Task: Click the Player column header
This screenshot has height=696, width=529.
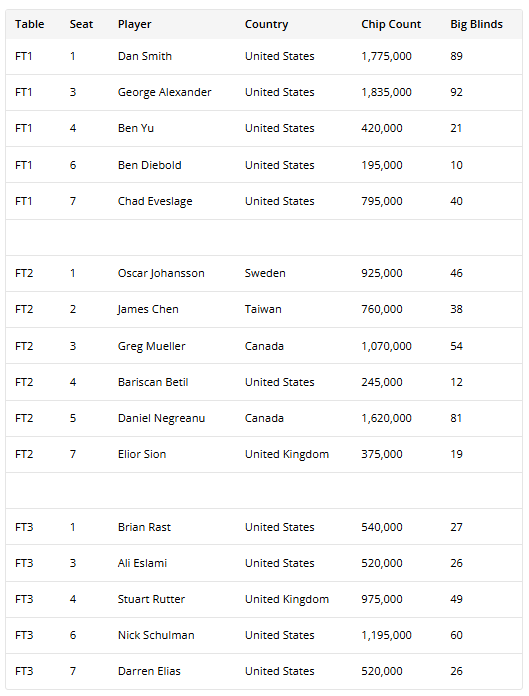Action: pos(134,24)
